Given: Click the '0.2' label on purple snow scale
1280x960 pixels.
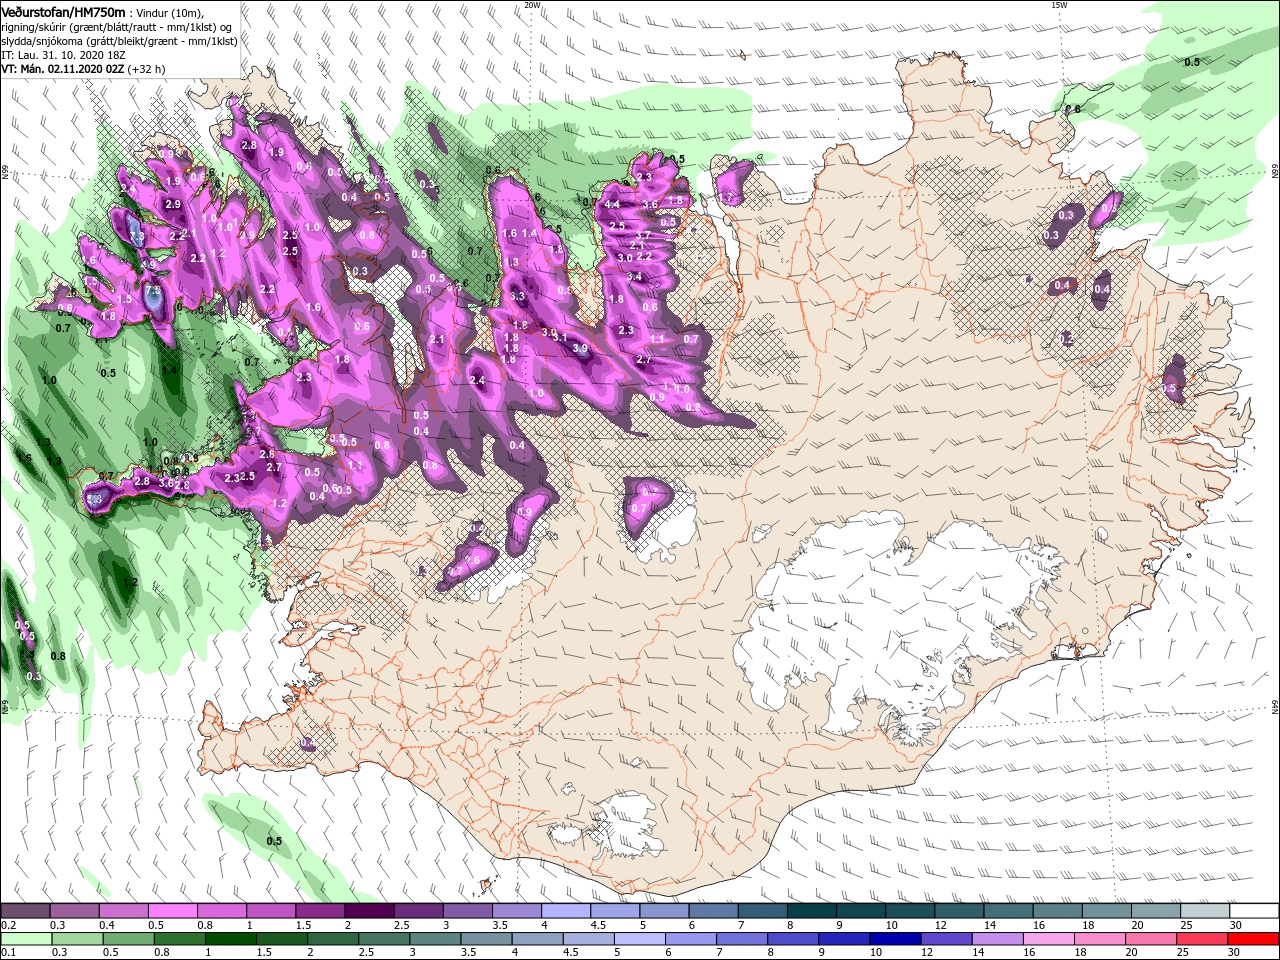Looking at the screenshot, I should pyautogui.click(x=9, y=926).
